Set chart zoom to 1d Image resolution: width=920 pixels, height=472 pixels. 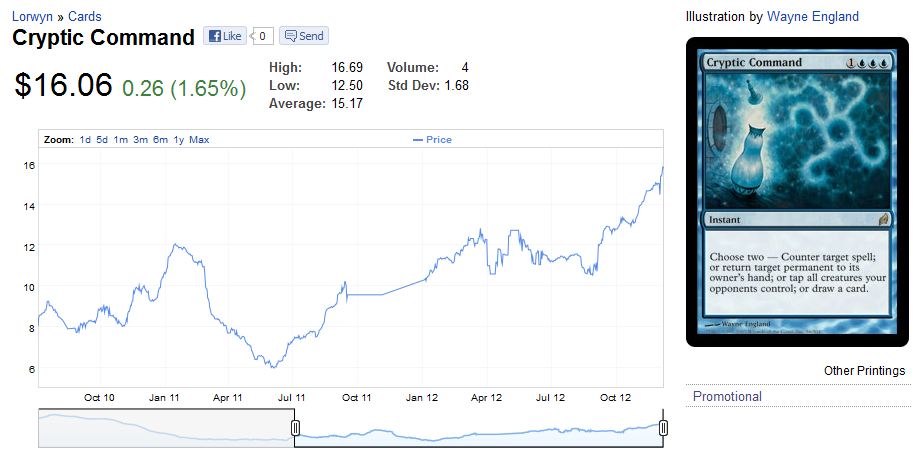[86, 140]
